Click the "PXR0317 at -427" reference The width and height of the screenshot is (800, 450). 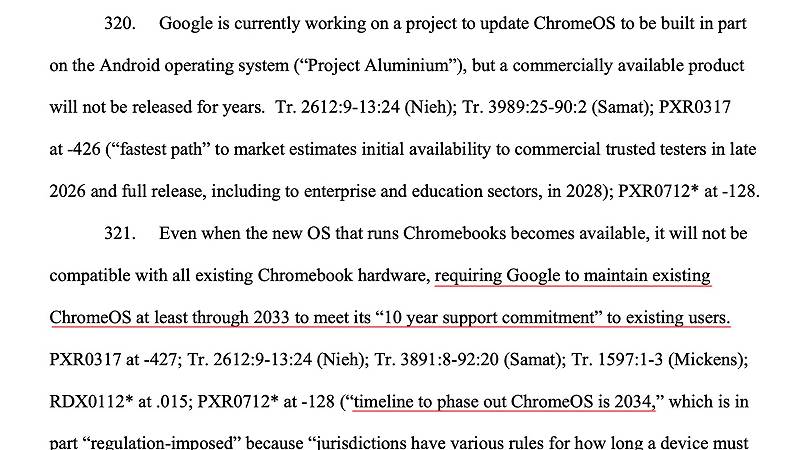tap(110, 359)
